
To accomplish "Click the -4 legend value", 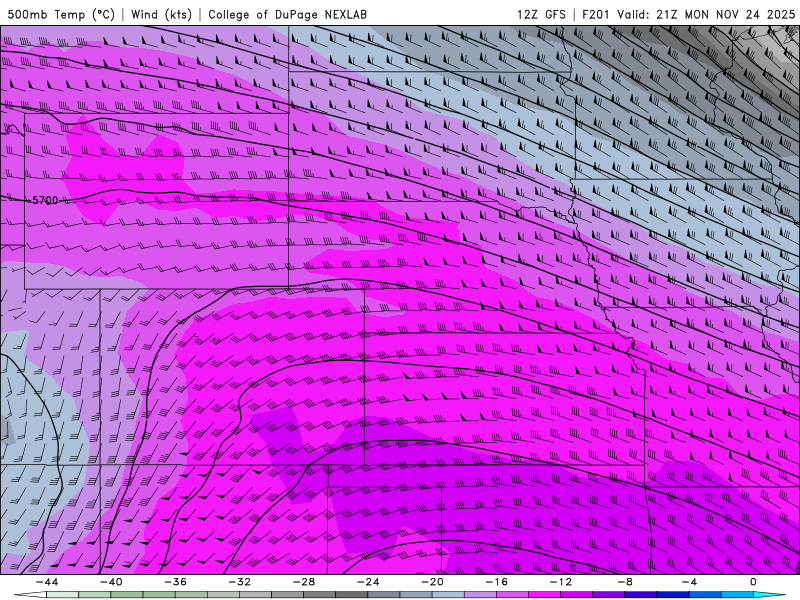I will 689,582.
